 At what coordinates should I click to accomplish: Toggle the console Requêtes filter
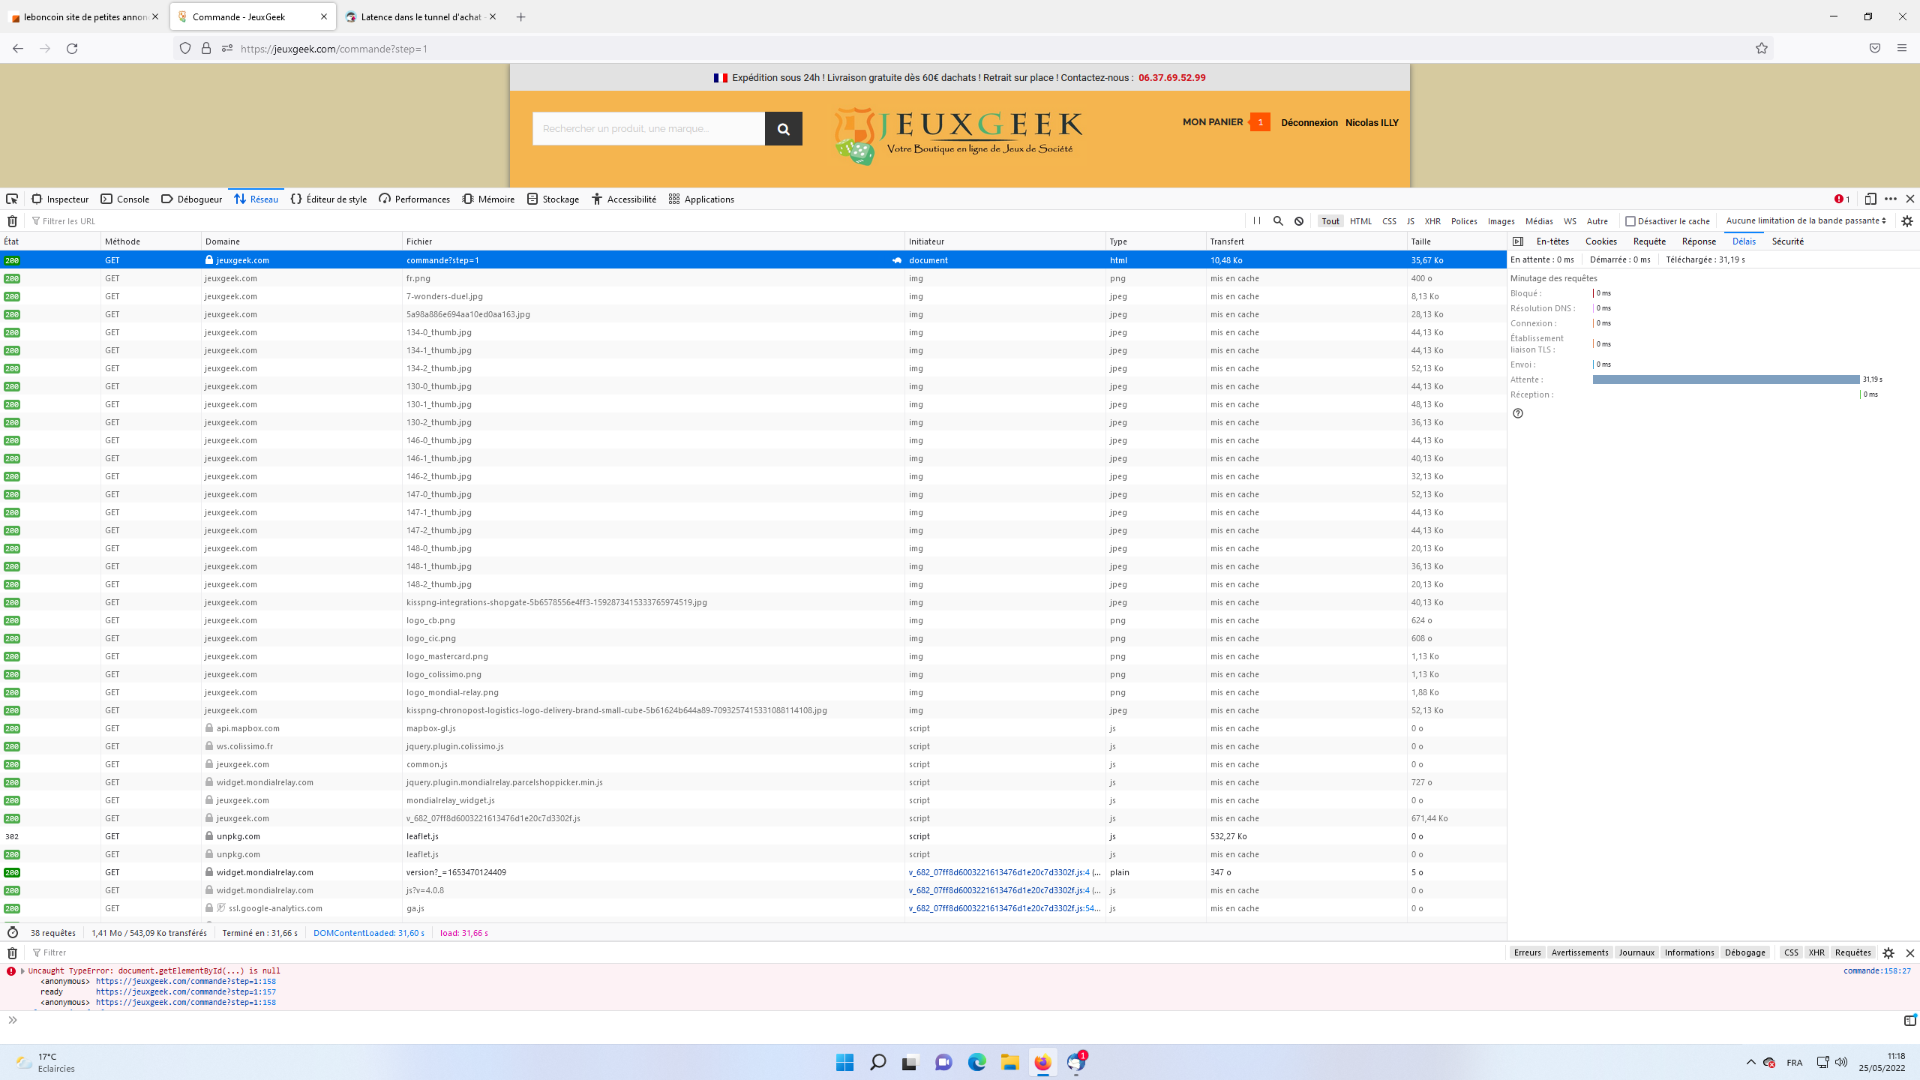point(1853,953)
